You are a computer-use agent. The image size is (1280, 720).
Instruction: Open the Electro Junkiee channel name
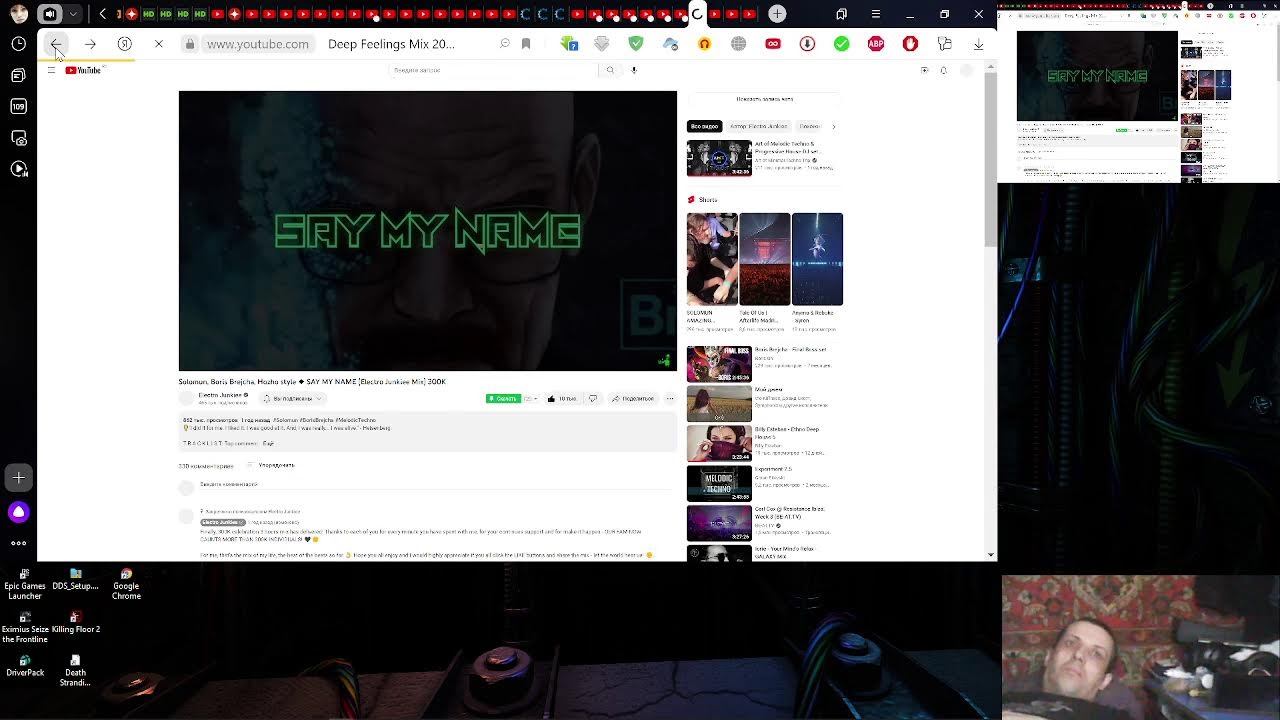point(221,395)
